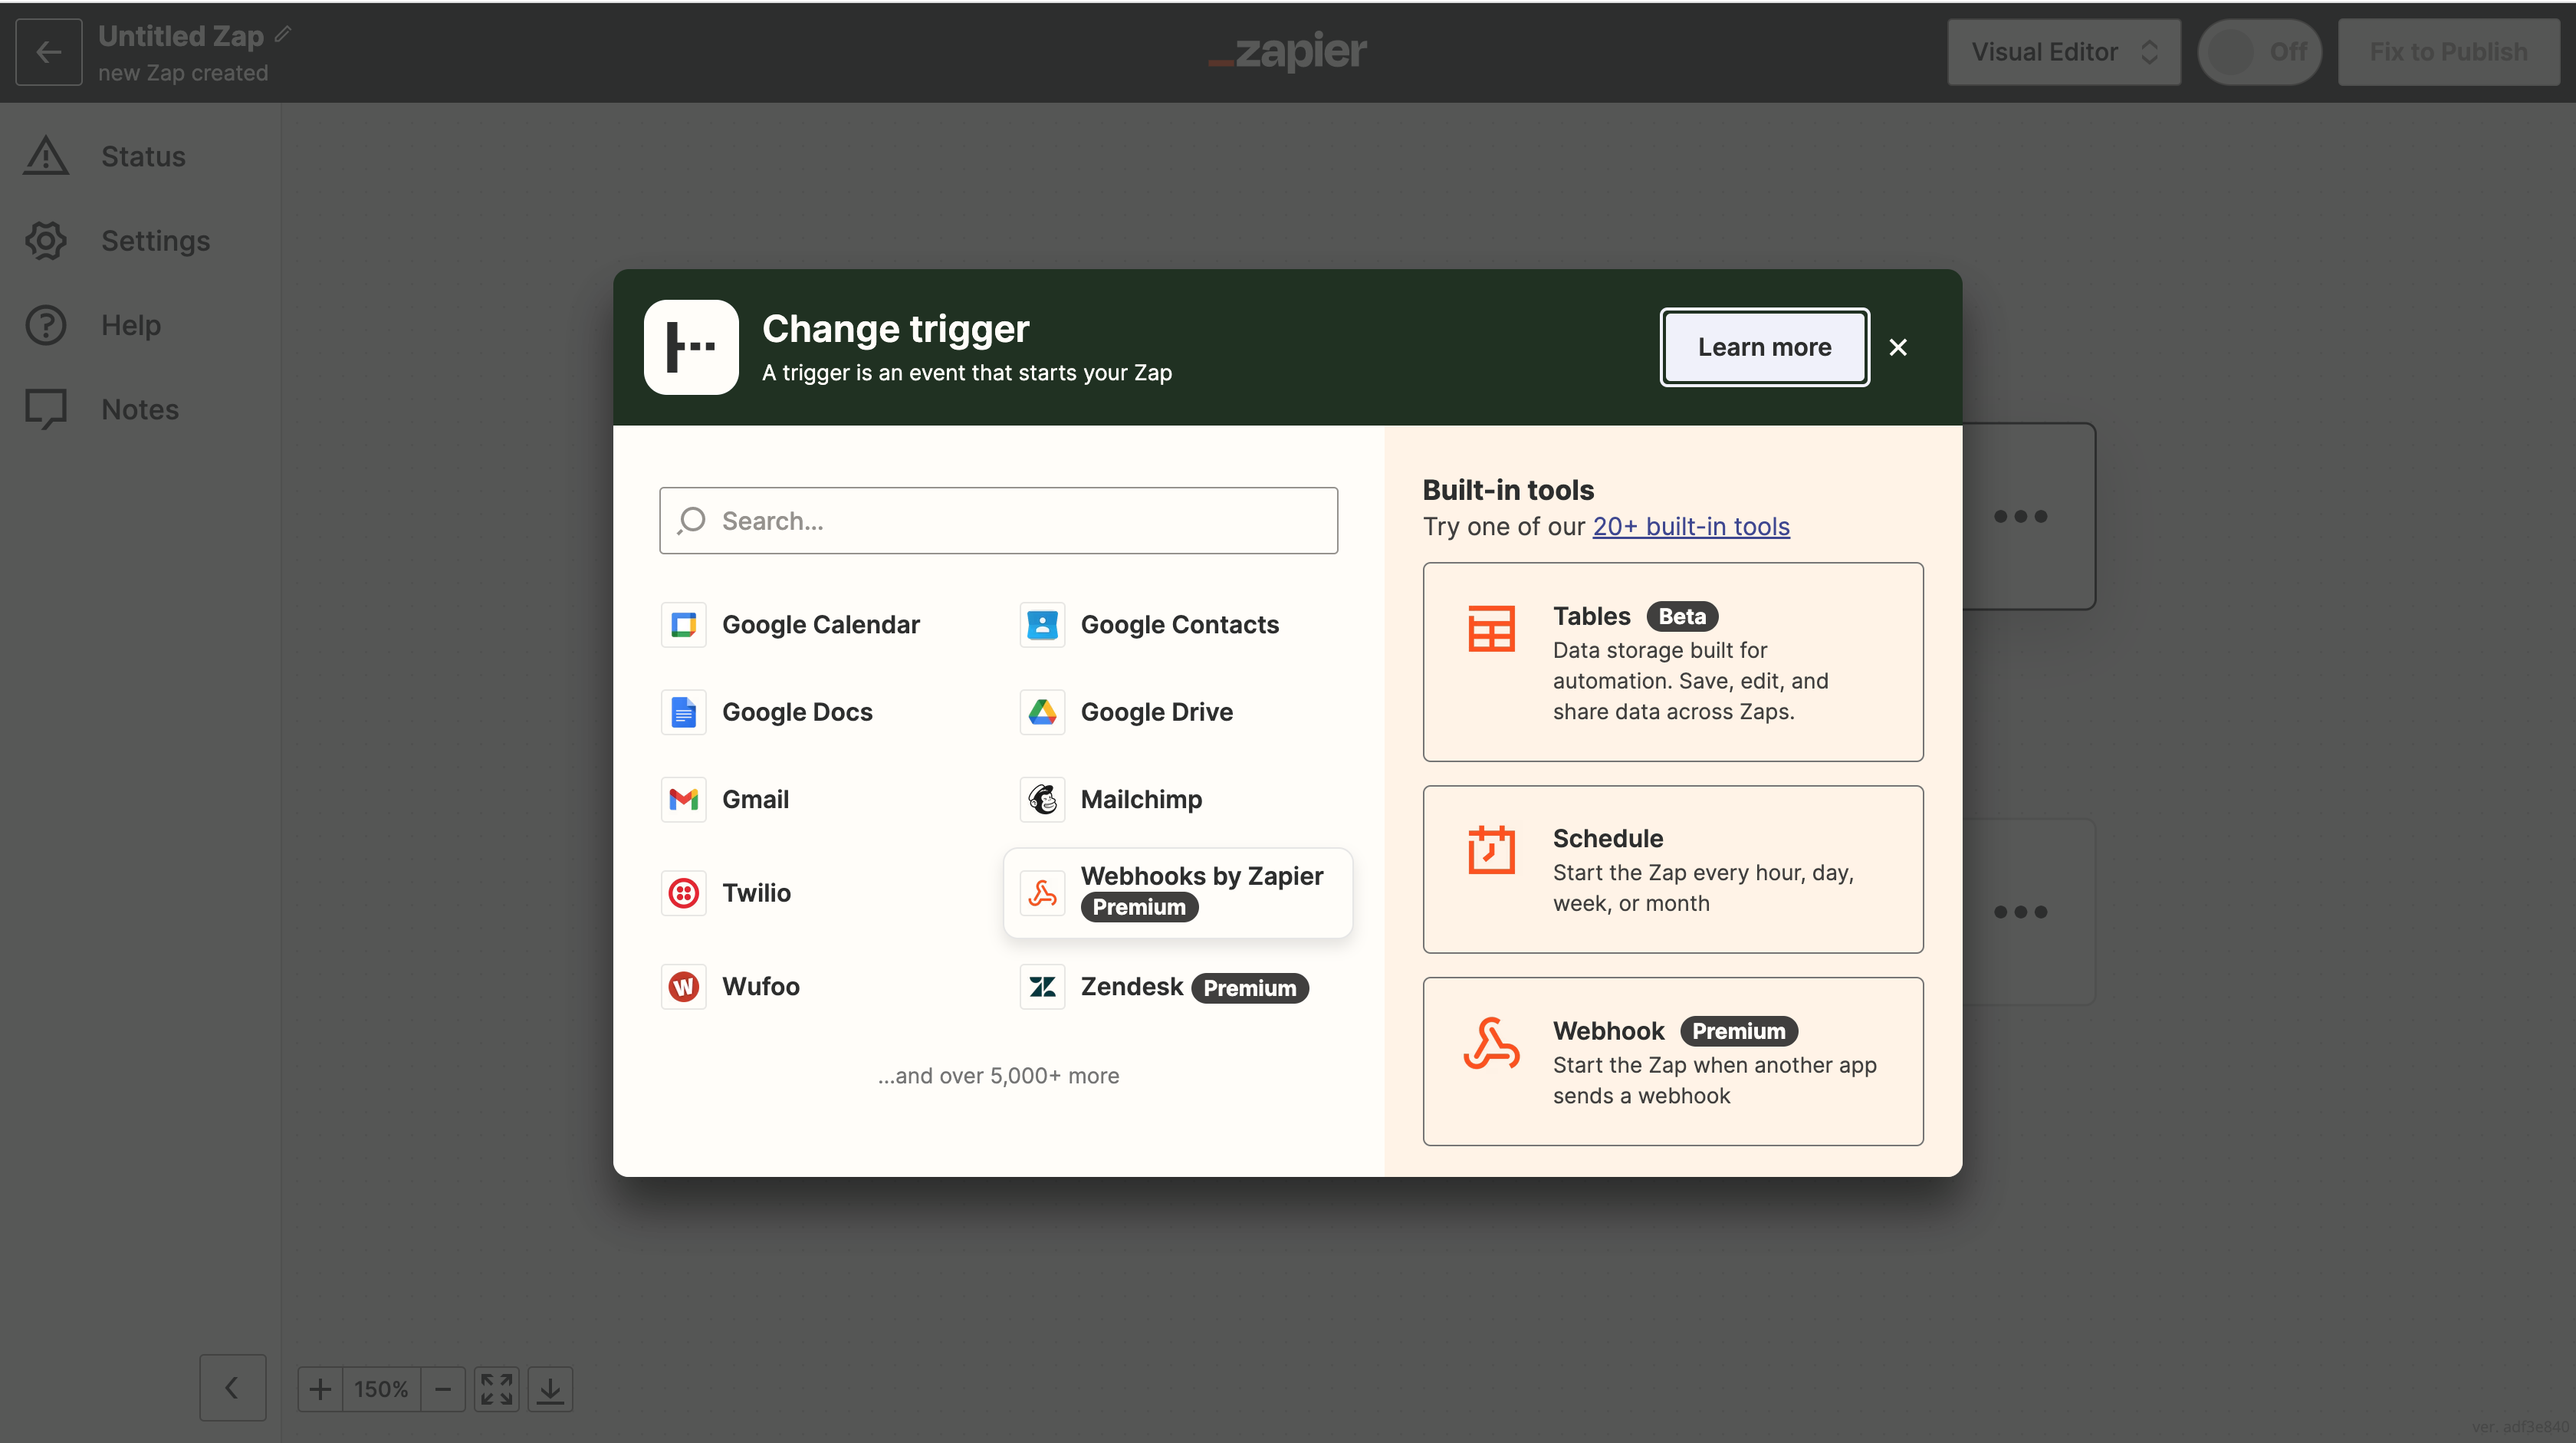Viewport: 2576px width, 1443px height.
Task: Open the 20+ built-in tools link
Action: coord(1691,526)
